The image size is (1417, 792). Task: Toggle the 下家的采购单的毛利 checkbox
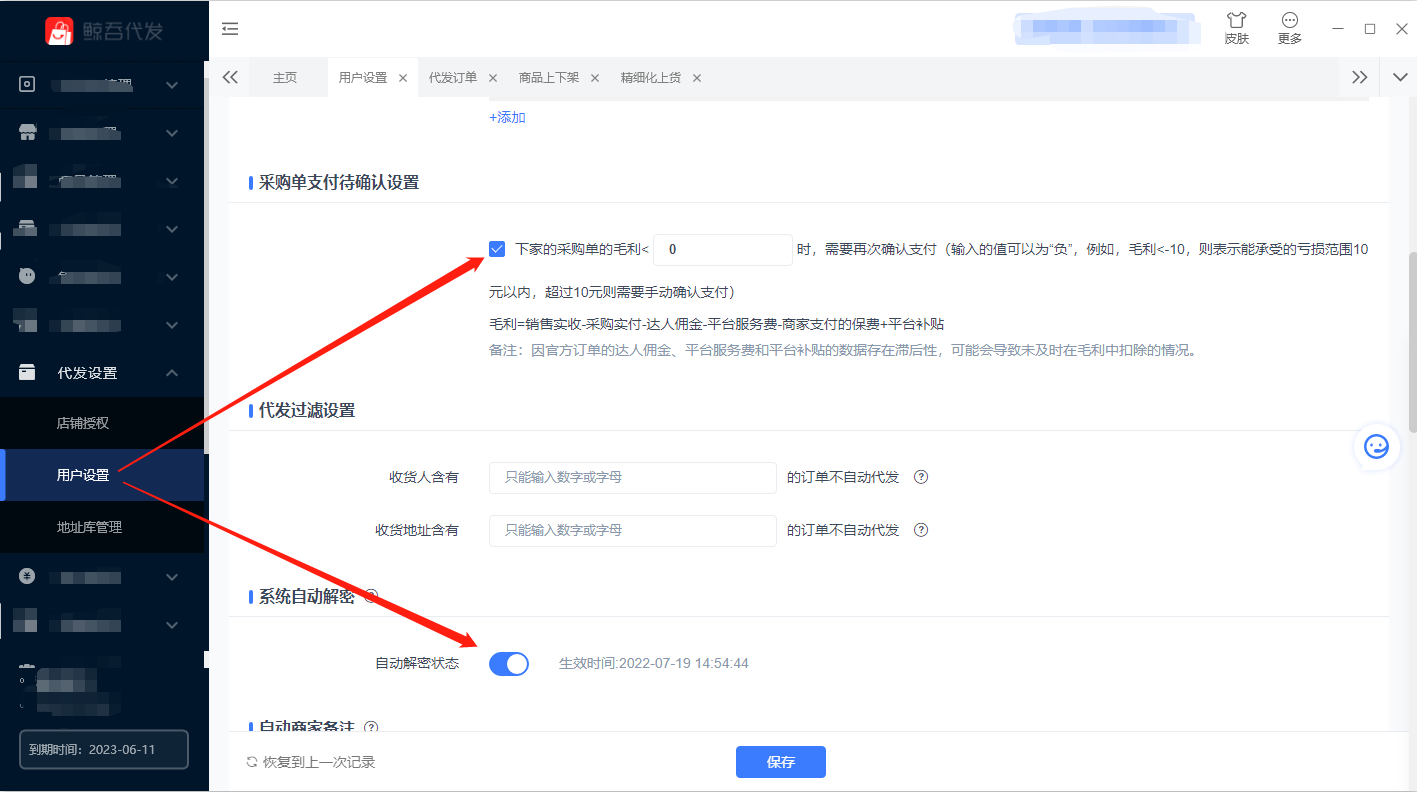[x=497, y=249]
